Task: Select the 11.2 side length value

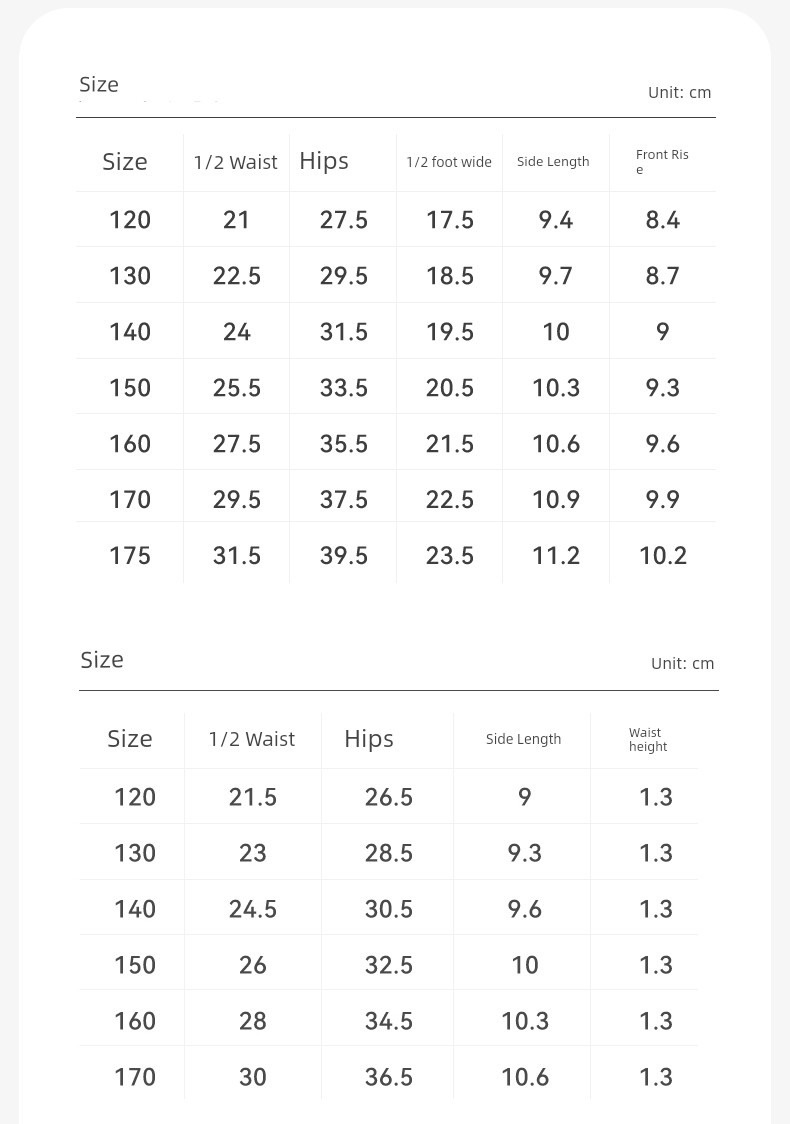Action: click(x=556, y=556)
